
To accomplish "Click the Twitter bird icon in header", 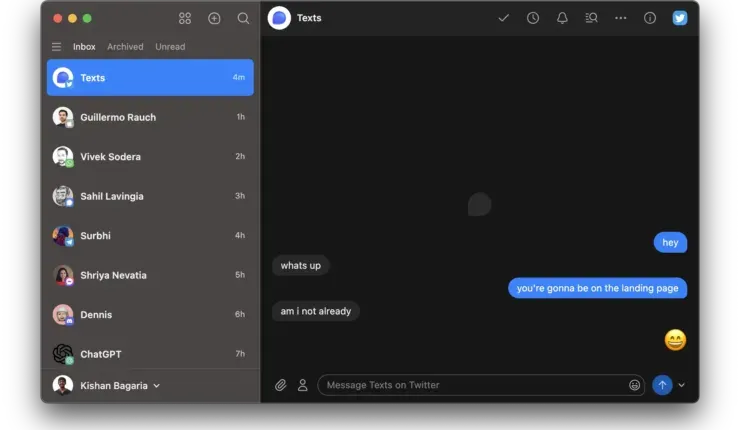I will (680, 18).
